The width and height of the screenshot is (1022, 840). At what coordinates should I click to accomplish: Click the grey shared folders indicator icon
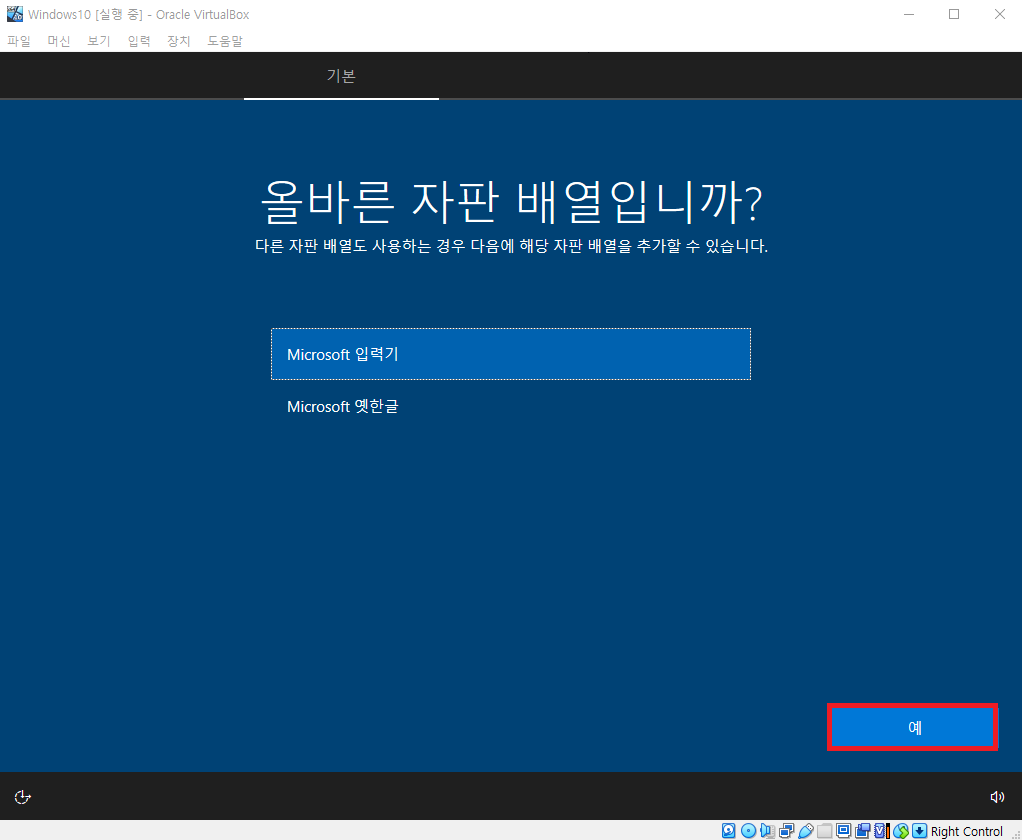coord(825,830)
